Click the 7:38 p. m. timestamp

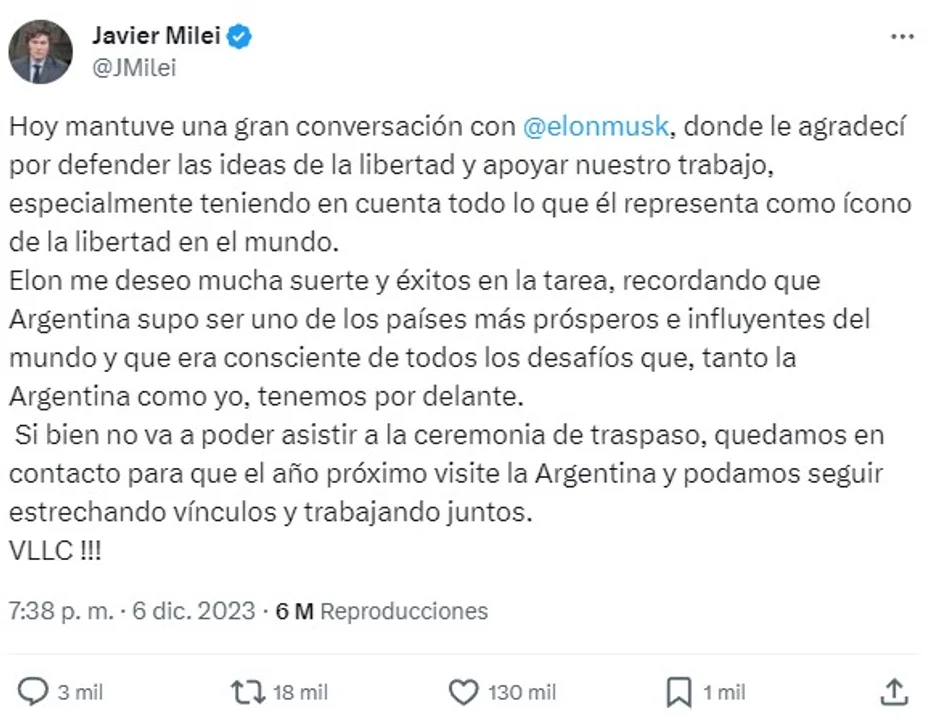pos(60,610)
